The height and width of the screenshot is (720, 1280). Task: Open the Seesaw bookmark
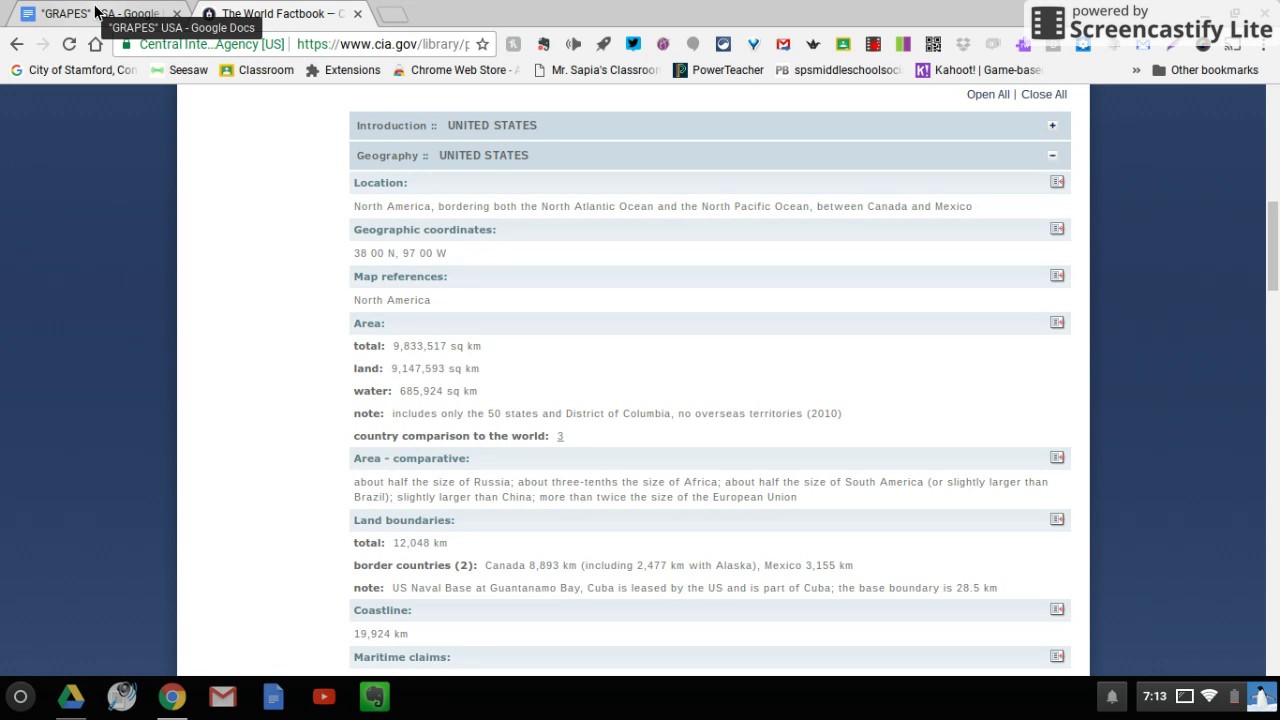pyautogui.click(x=179, y=70)
